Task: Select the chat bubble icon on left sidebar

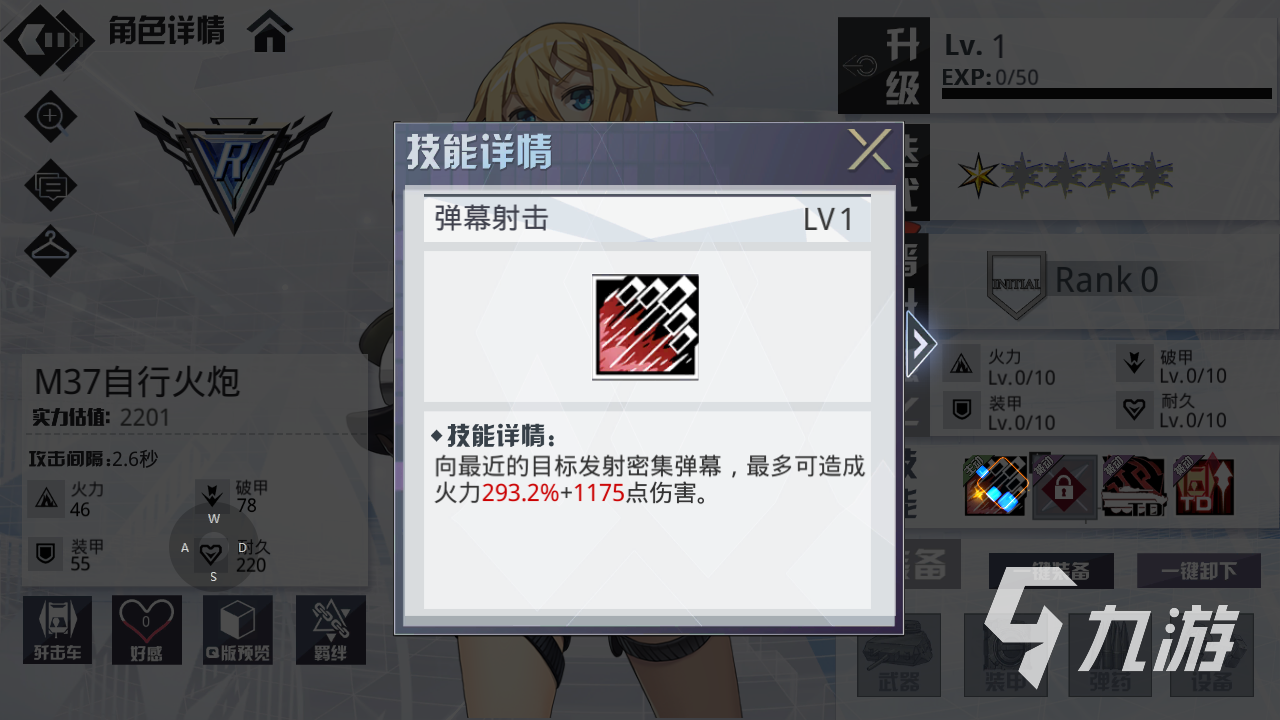Action: tap(50, 184)
